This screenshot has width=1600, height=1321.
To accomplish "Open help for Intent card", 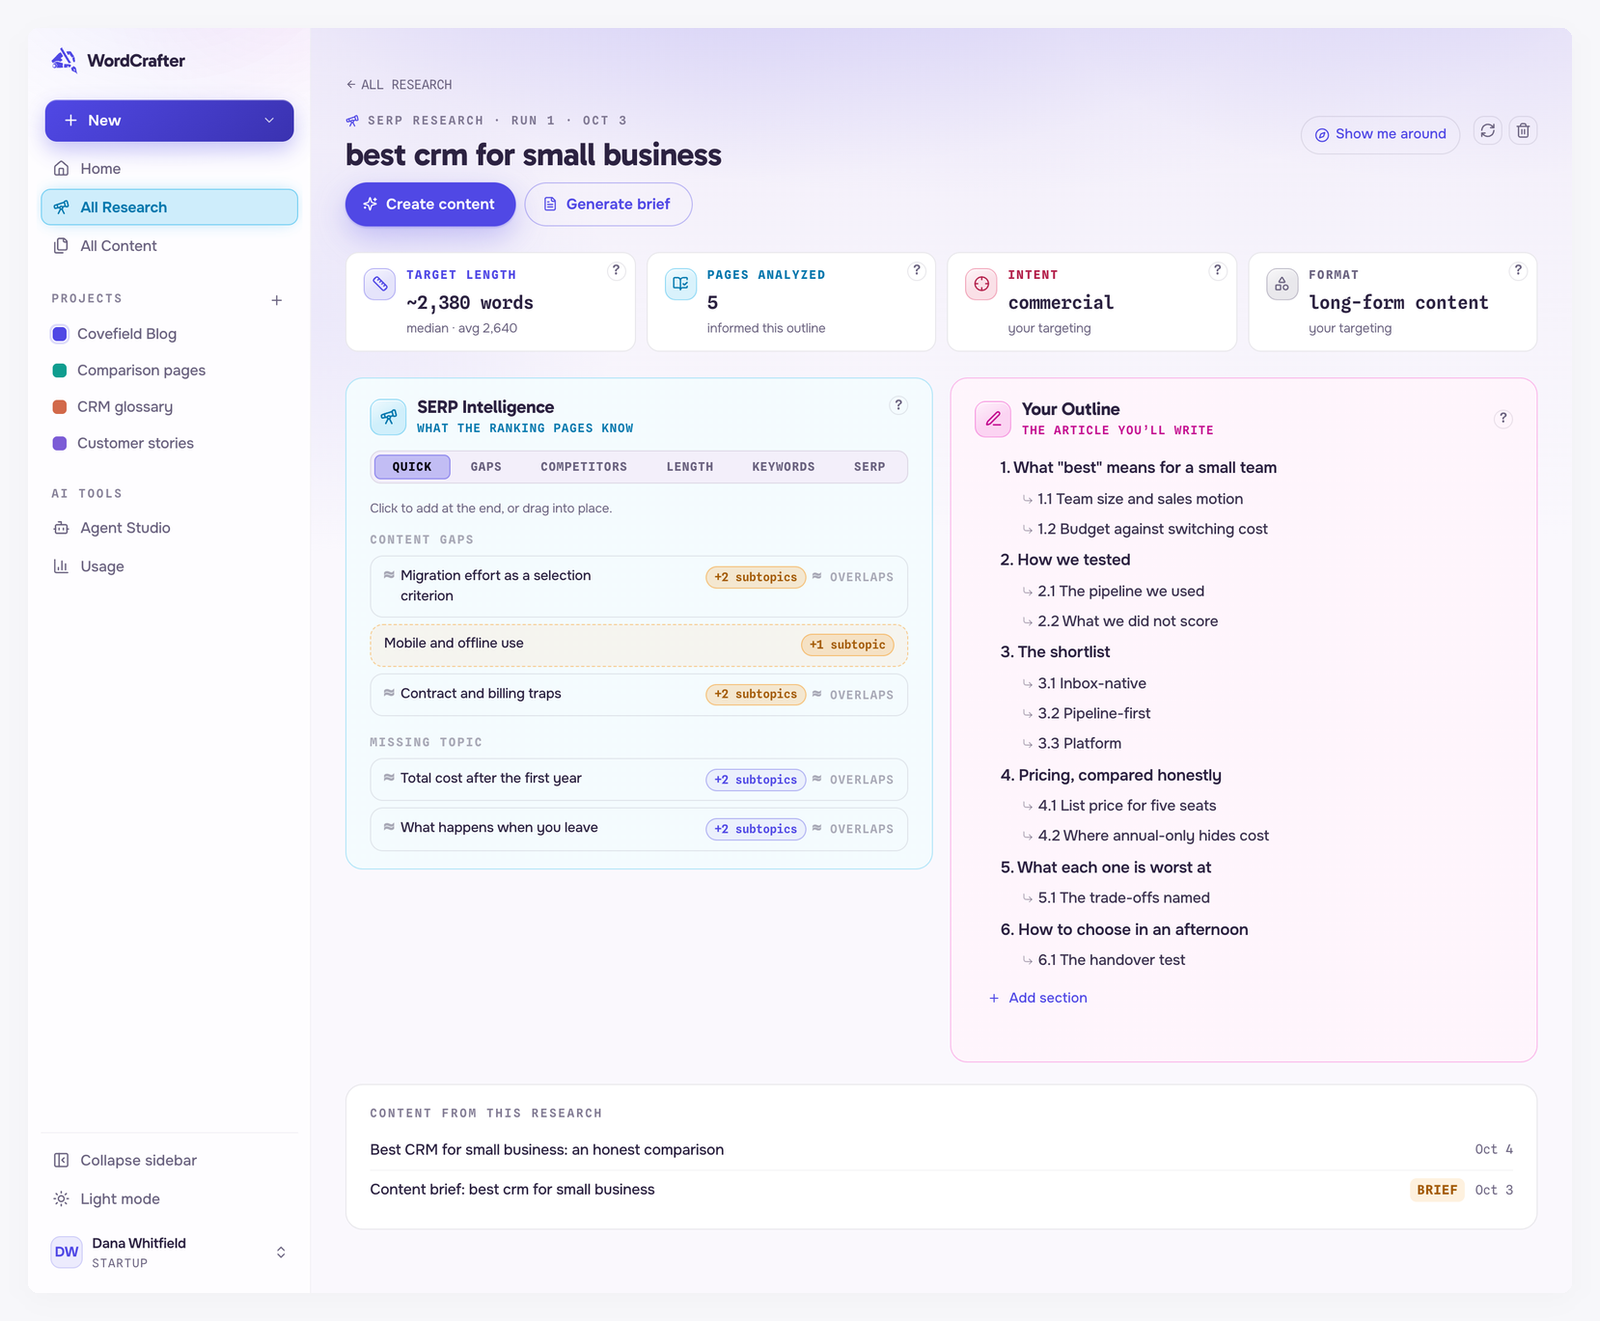I will click(x=1217, y=270).
